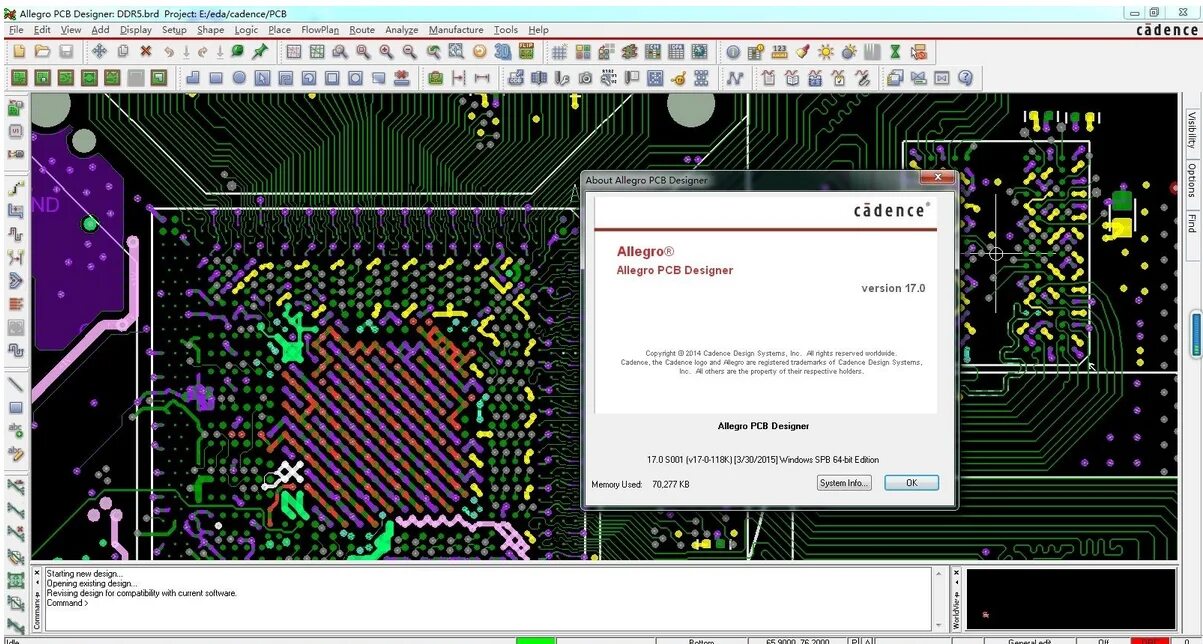This screenshot has height=644, width=1203.
Task: Click the 'Memory Used: 70,277 KB' text
Action: [640, 484]
